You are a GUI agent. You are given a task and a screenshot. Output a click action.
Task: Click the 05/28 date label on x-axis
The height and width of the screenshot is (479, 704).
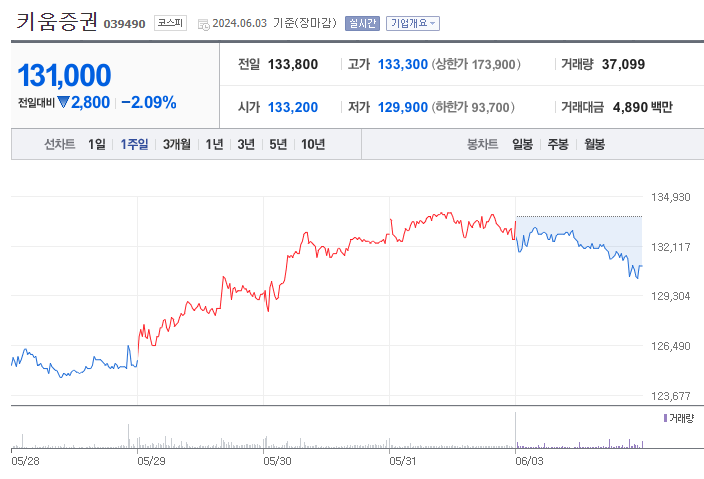25,461
